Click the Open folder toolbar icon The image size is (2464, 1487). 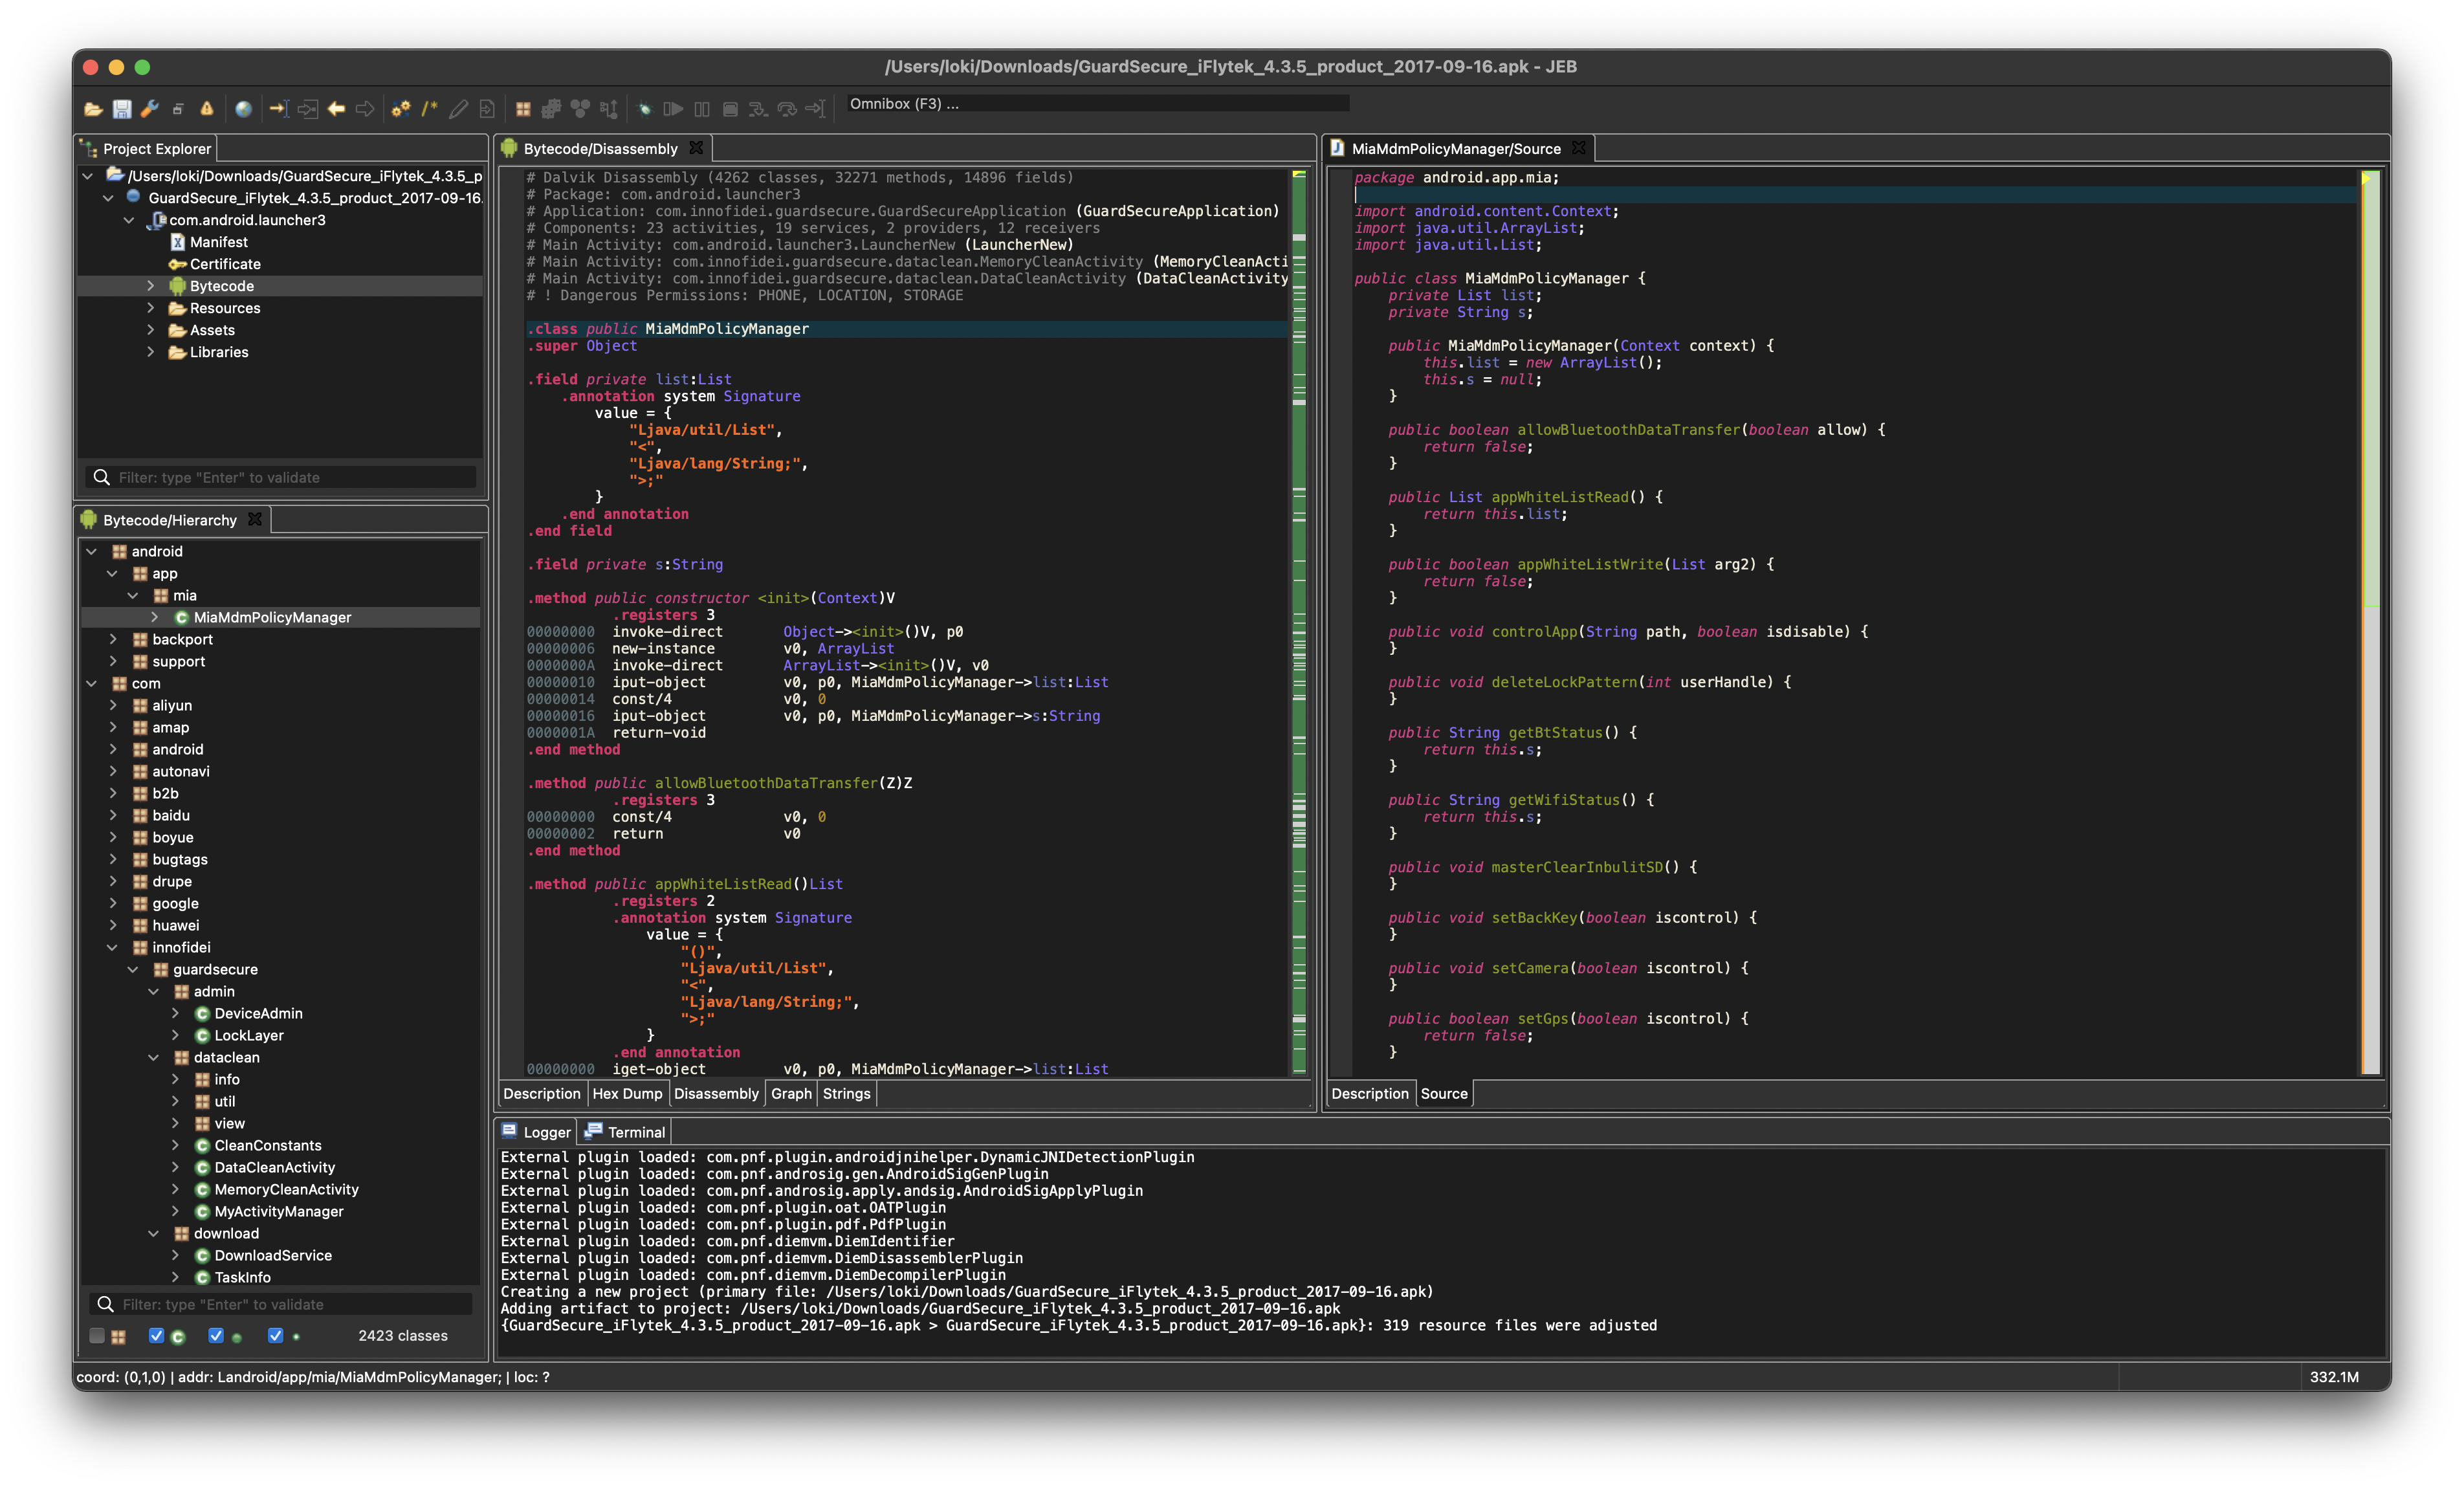tap(93, 109)
